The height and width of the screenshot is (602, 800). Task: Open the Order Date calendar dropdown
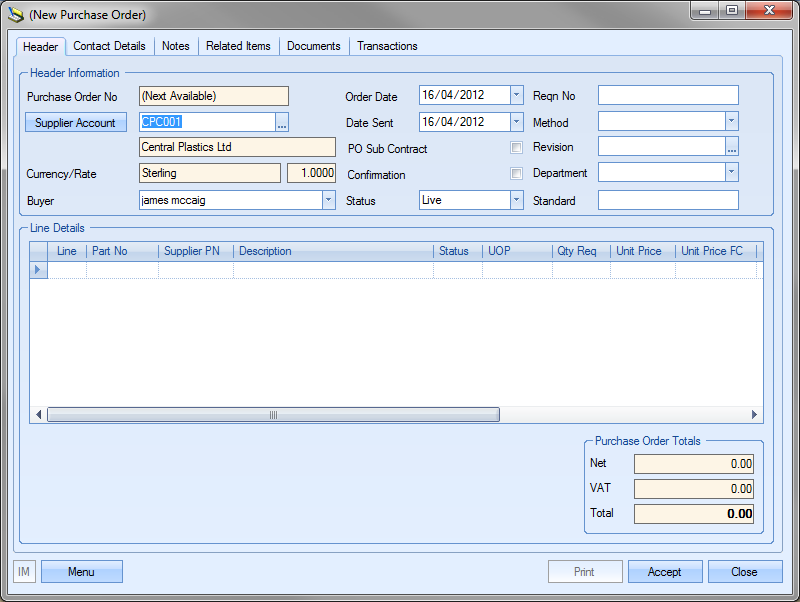pos(516,96)
